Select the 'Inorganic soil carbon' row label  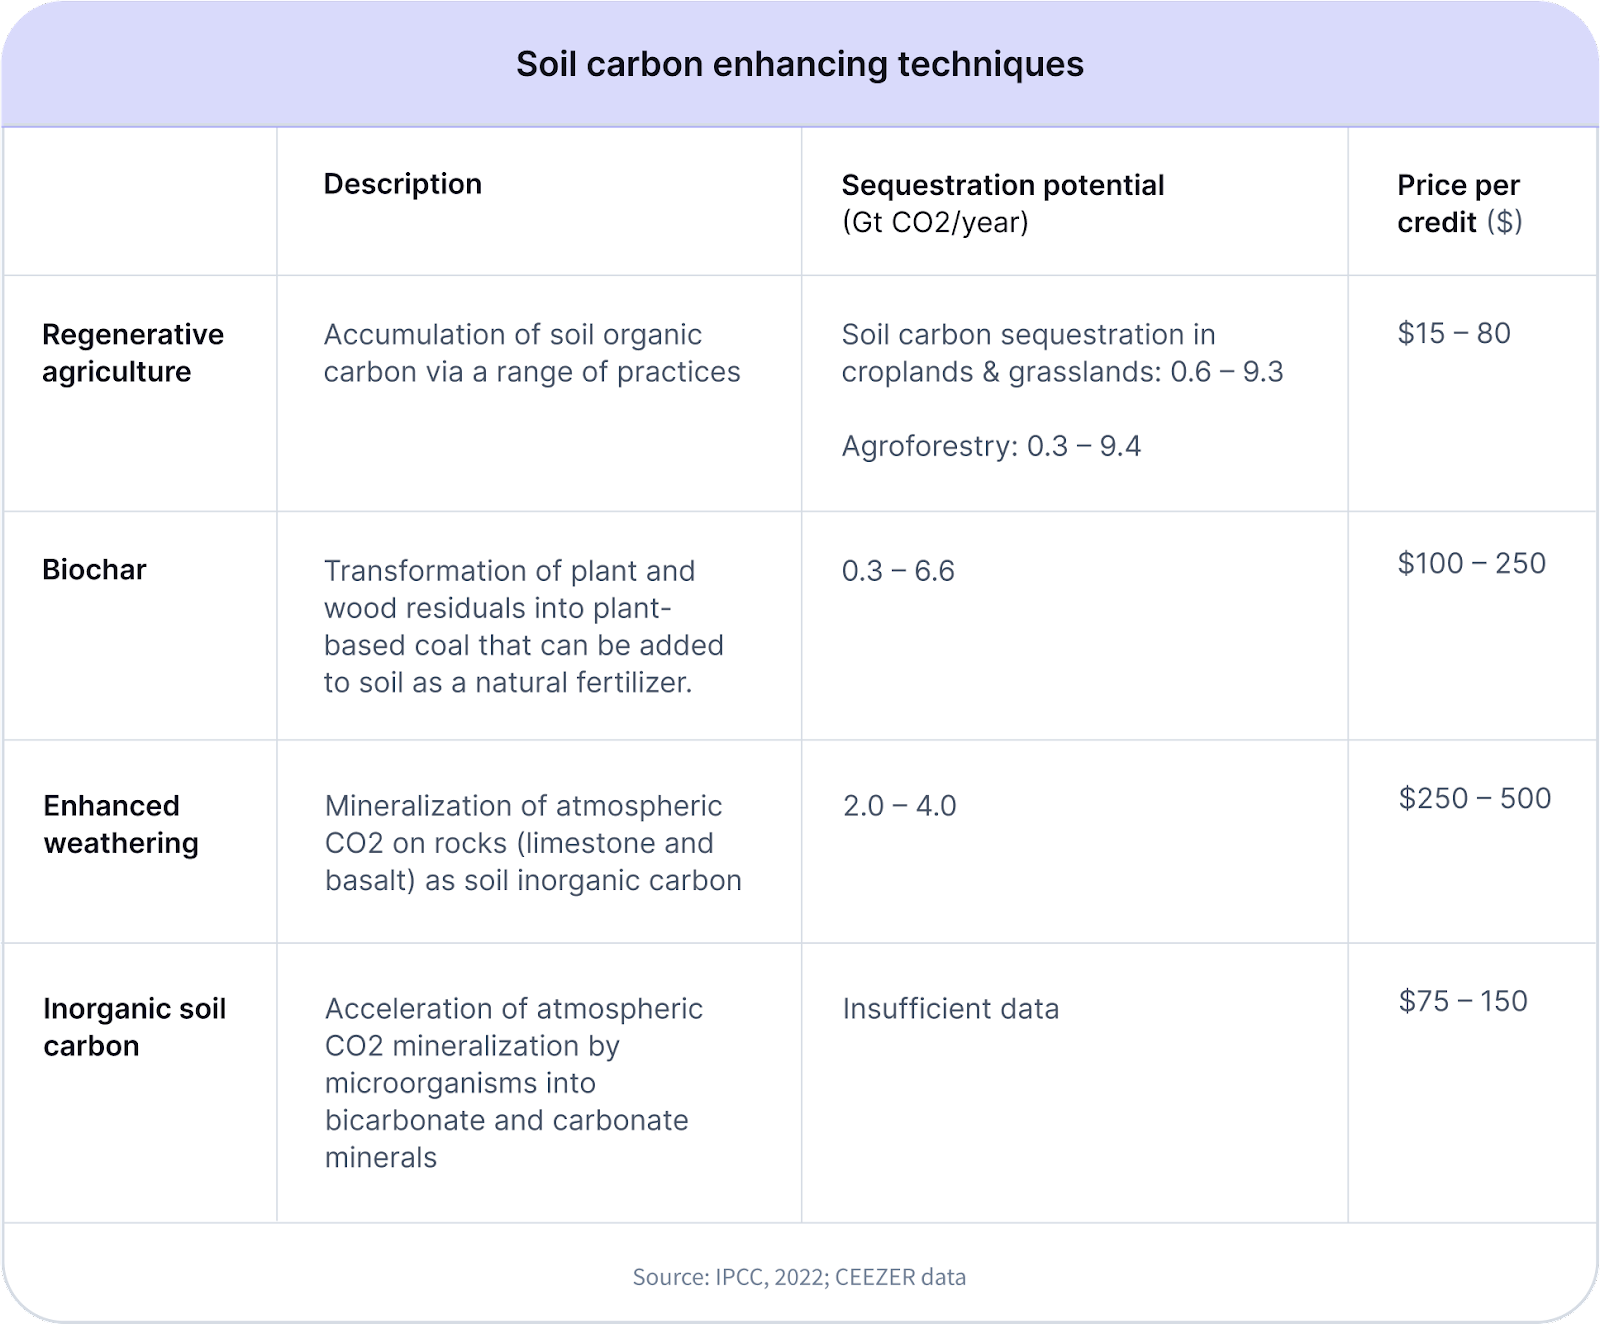coord(134,1027)
